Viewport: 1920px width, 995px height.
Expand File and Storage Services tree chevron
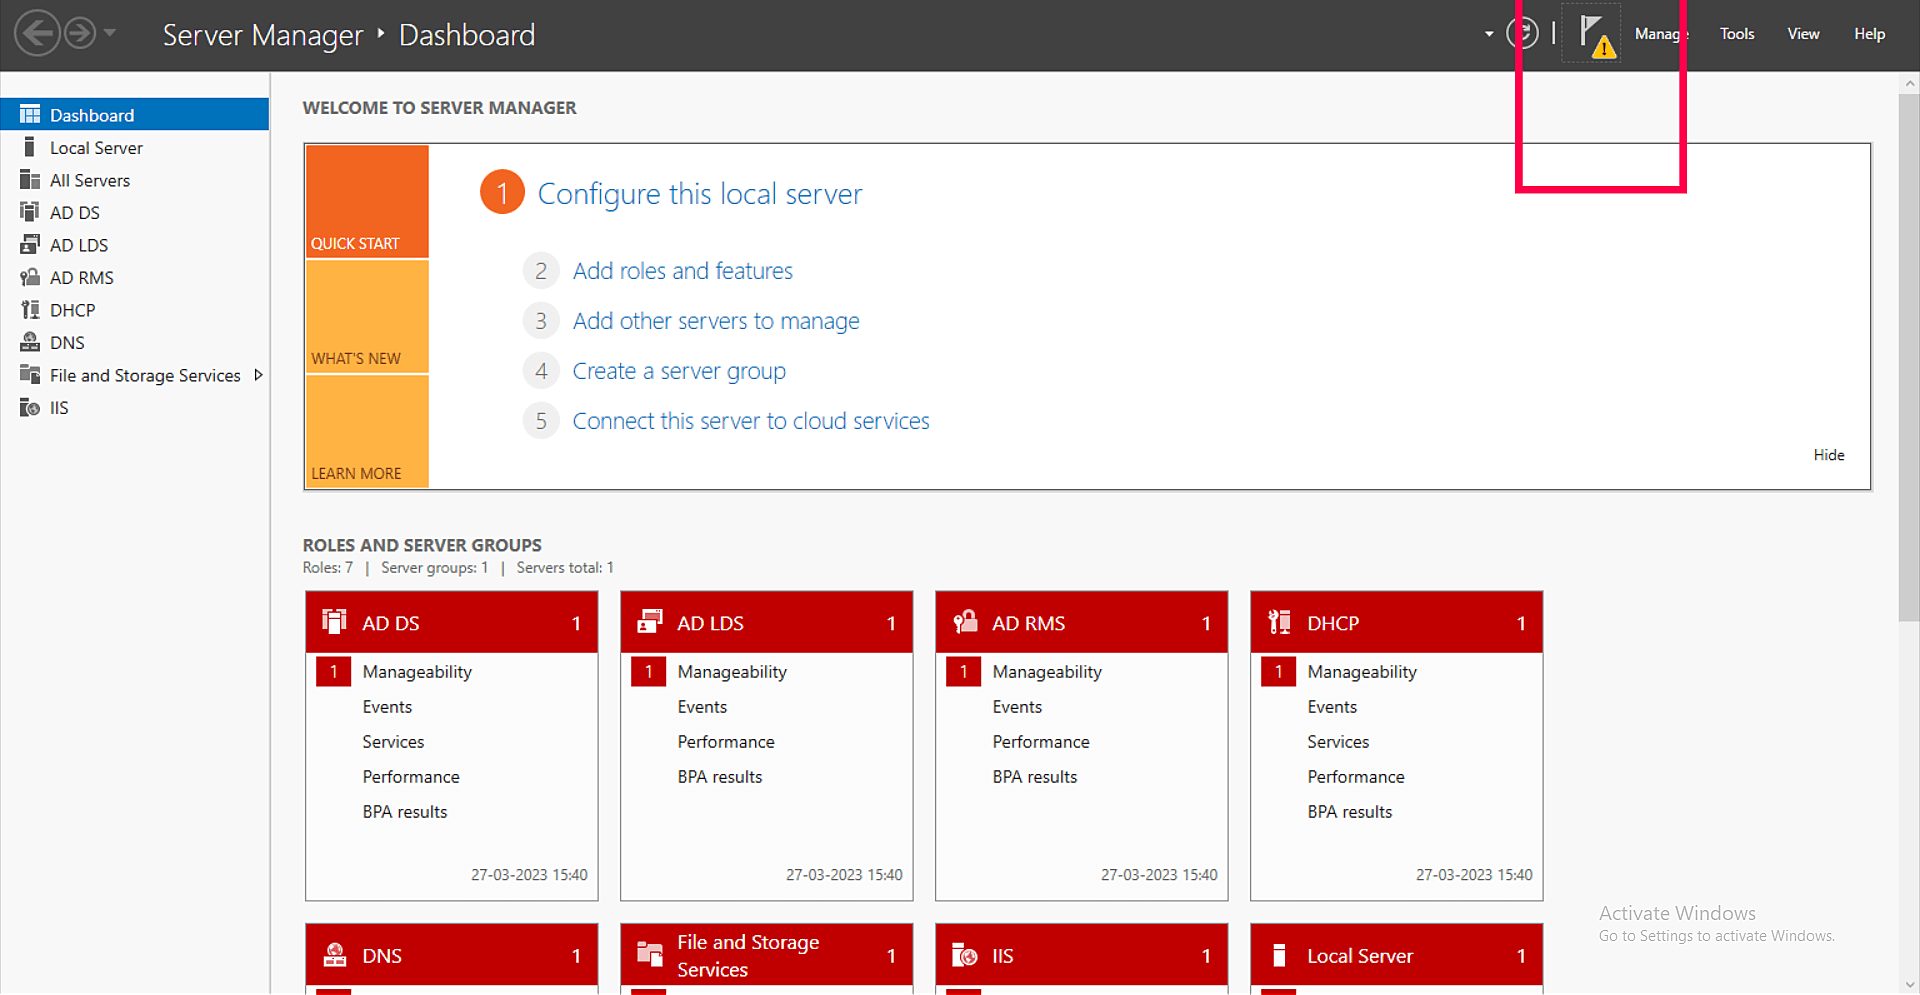tap(258, 375)
